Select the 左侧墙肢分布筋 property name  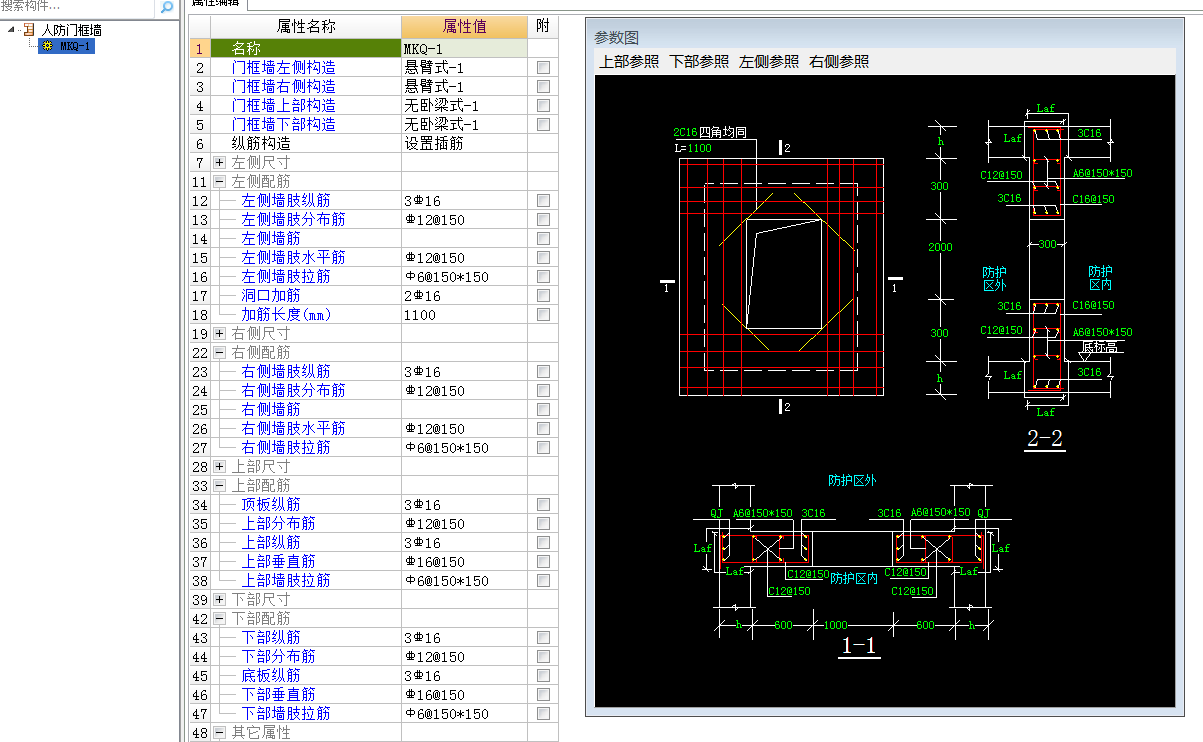pos(293,219)
